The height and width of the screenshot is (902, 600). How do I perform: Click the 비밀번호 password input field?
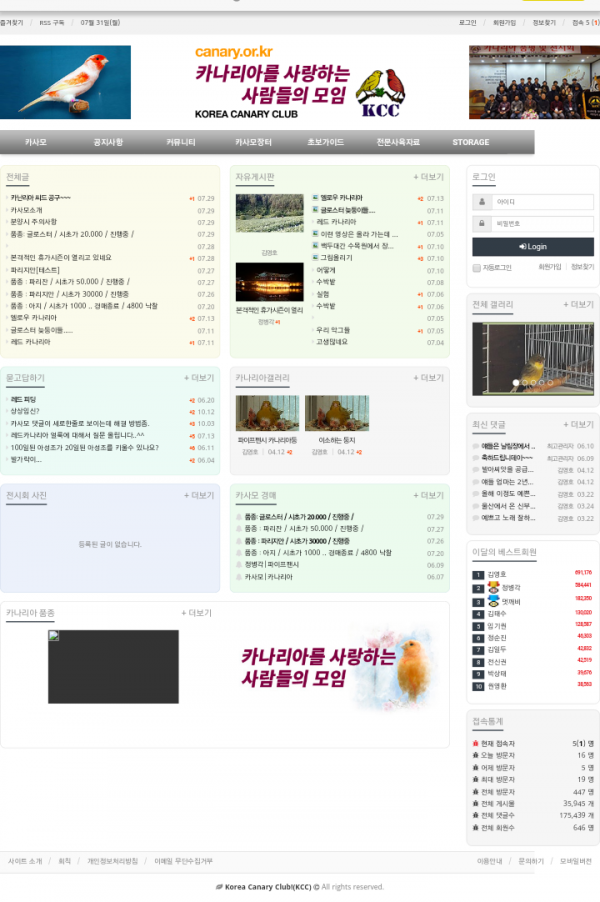541,224
